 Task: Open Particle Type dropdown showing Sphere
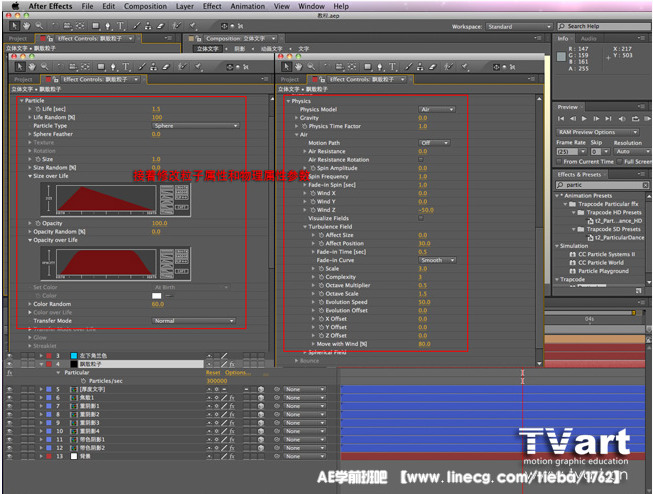[x=195, y=125]
